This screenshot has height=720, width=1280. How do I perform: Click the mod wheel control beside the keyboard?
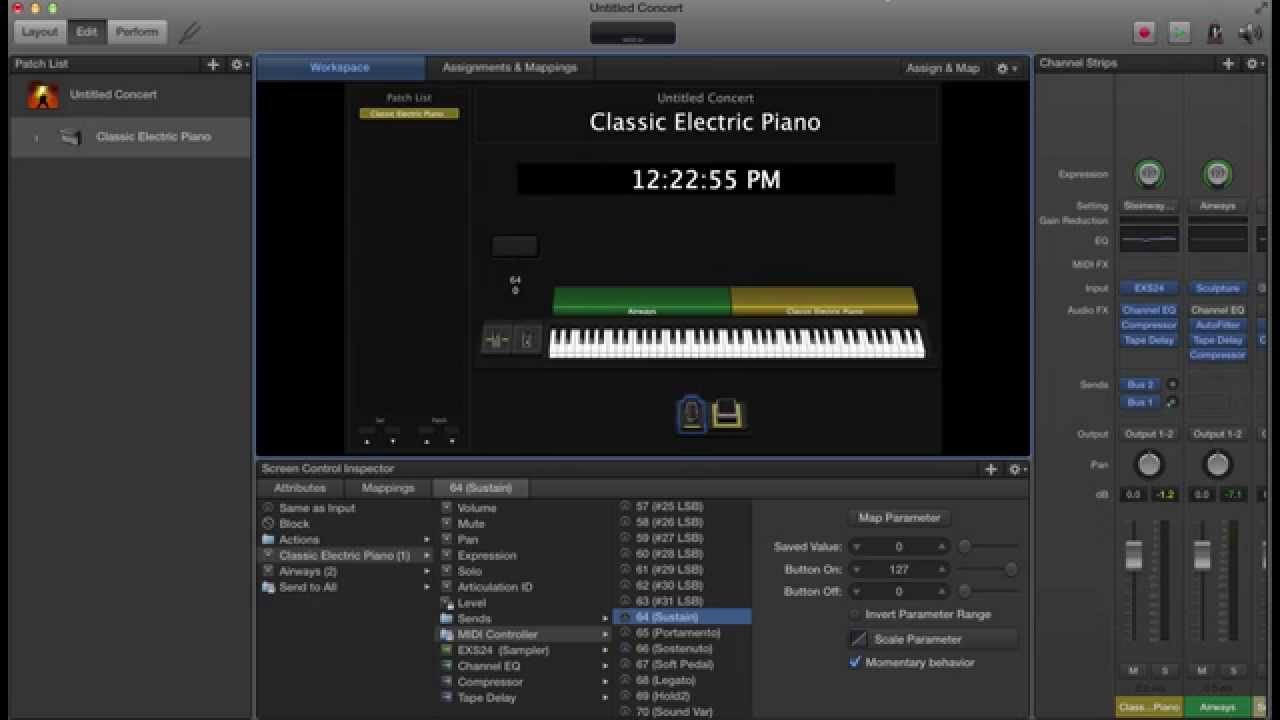(527, 341)
